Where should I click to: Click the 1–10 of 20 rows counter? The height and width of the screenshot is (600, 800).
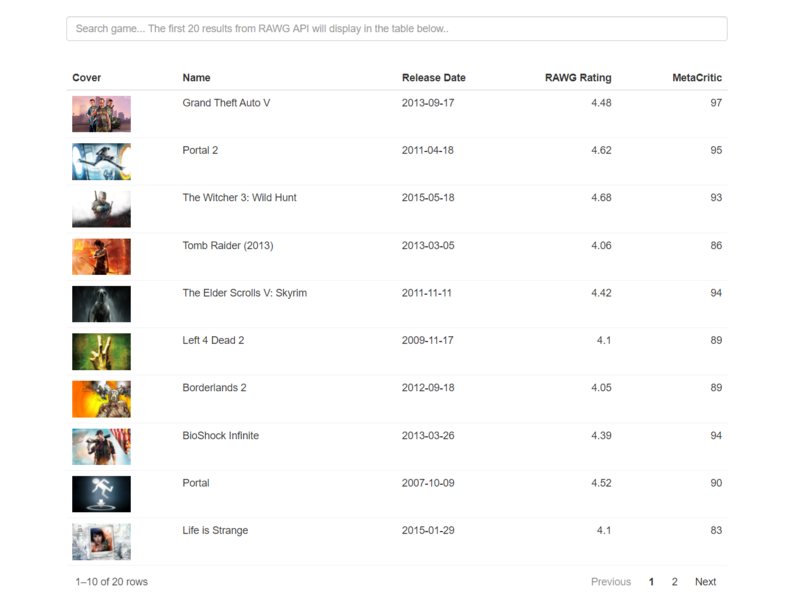112,582
